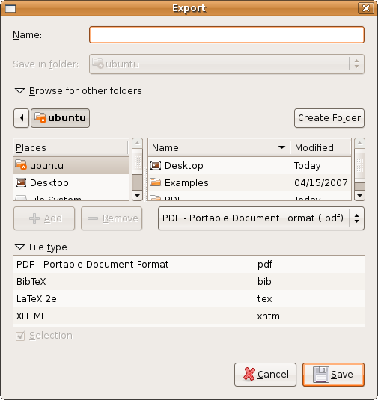
Task: Click the Examples folder icon
Action: (x=155, y=182)
